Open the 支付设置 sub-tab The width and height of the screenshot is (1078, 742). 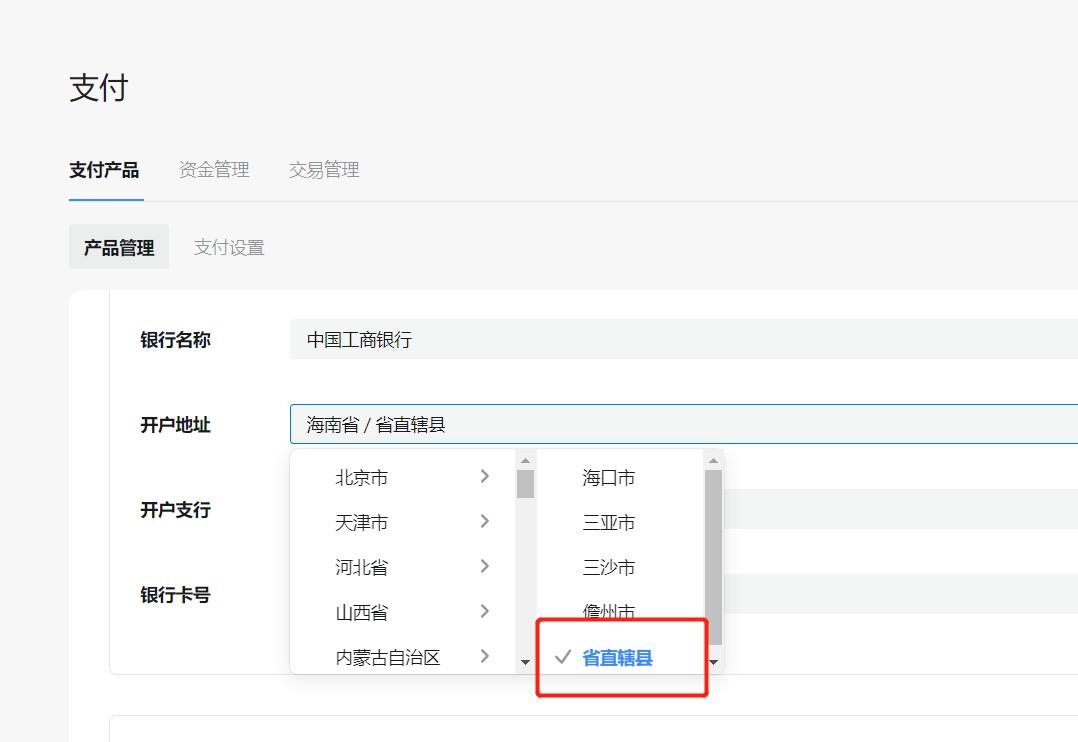click(x=229, y=248)
